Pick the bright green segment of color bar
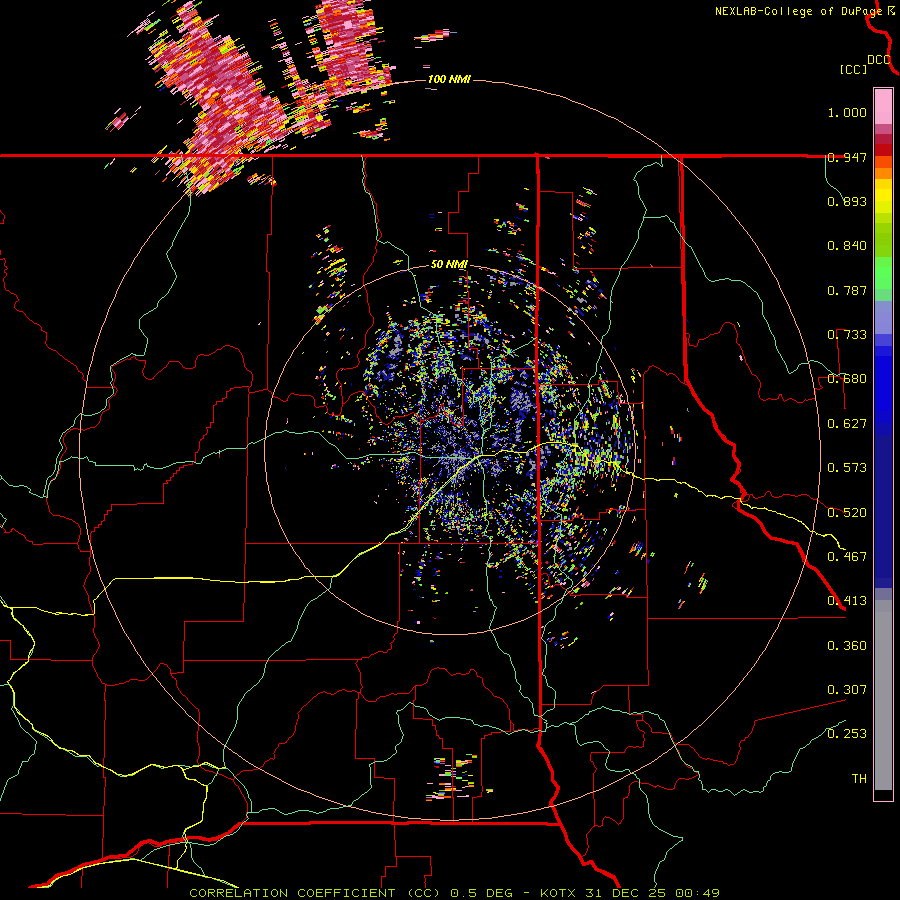 [x=883, y=273]
